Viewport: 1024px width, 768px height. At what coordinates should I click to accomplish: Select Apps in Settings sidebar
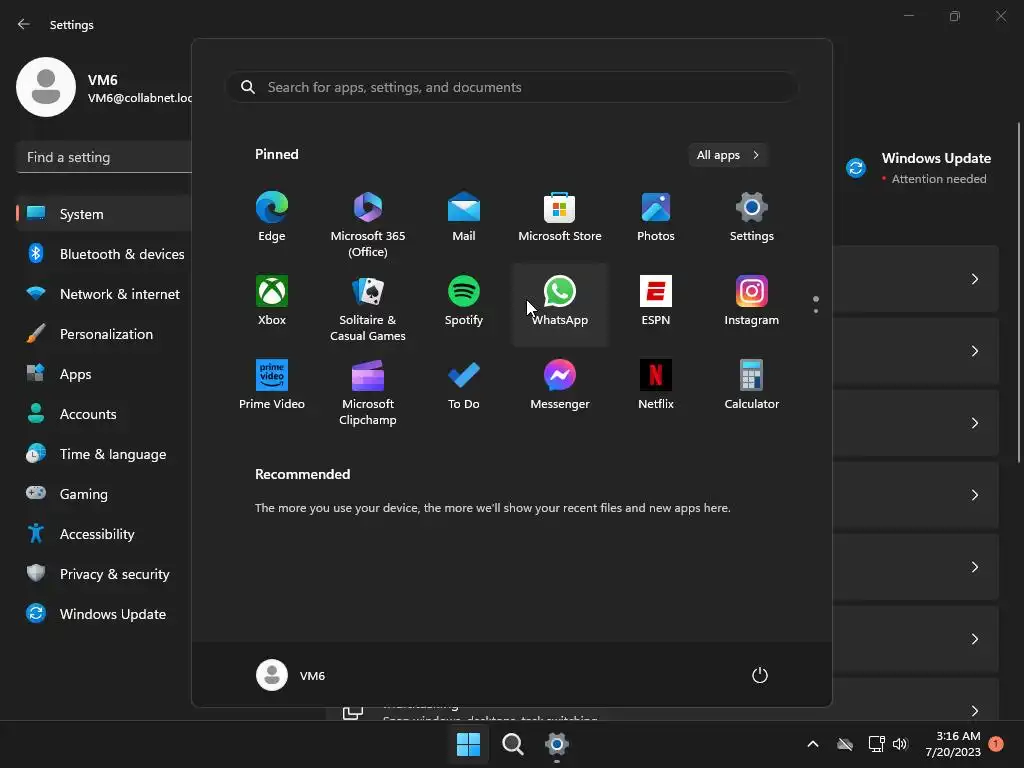point(104,374)
